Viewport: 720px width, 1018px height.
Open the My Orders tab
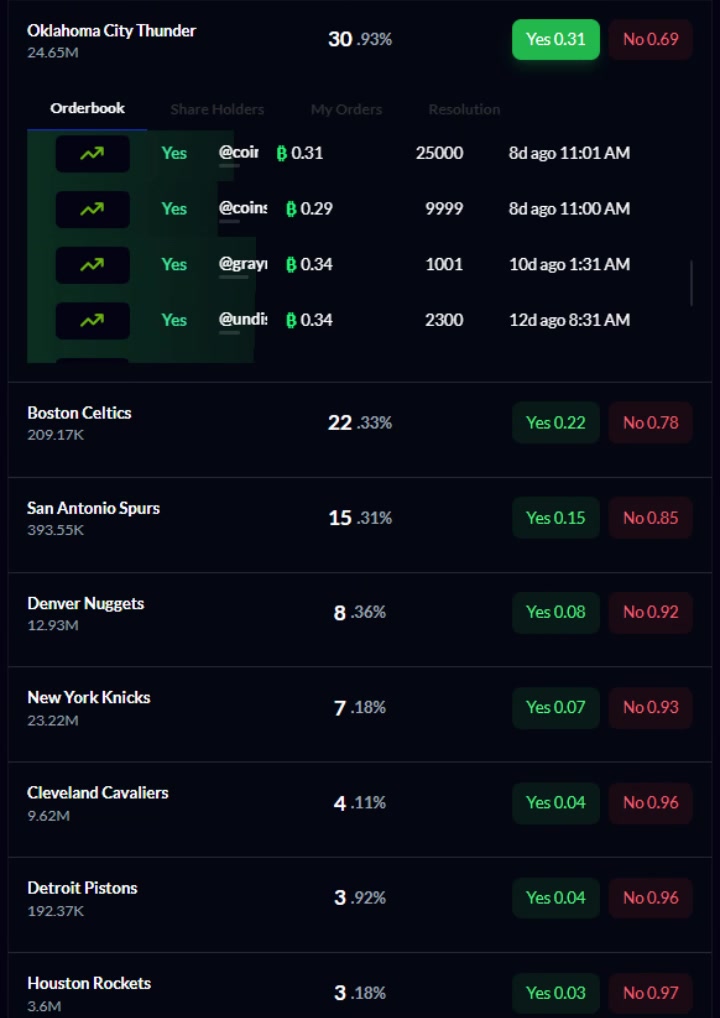tap(346, 109)
